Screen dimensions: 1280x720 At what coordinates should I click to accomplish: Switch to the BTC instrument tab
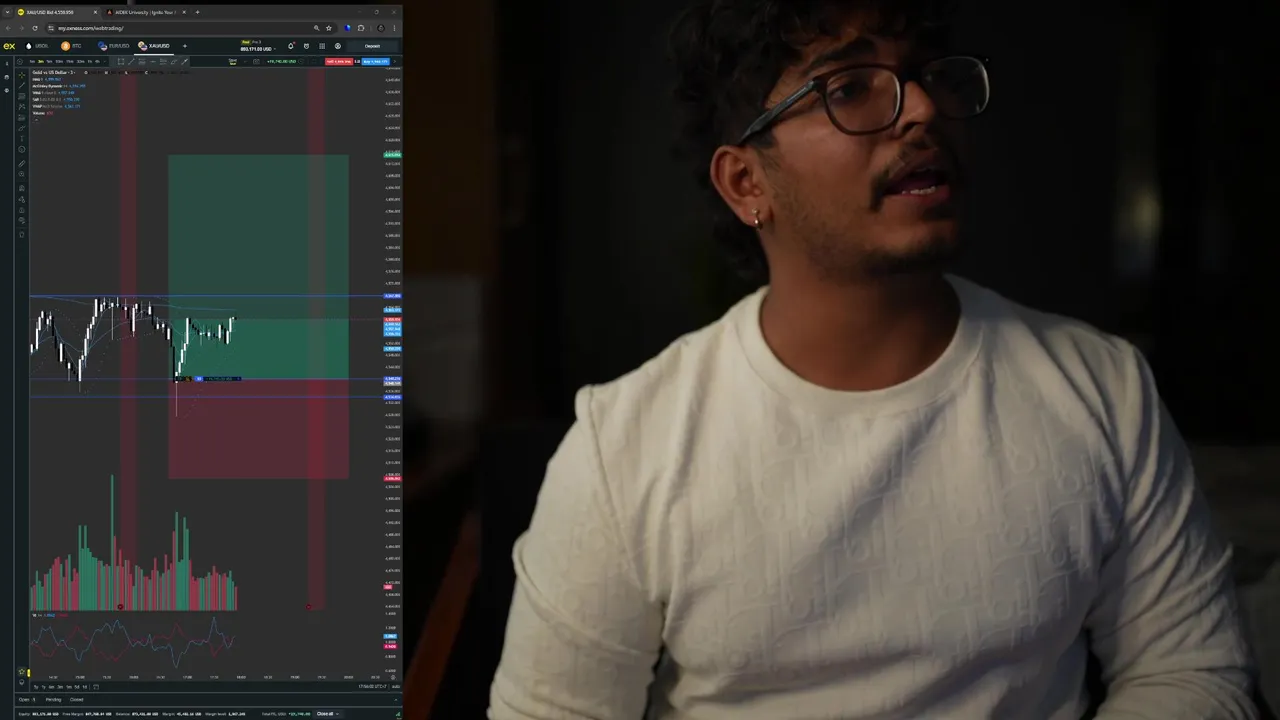[71, 46]
